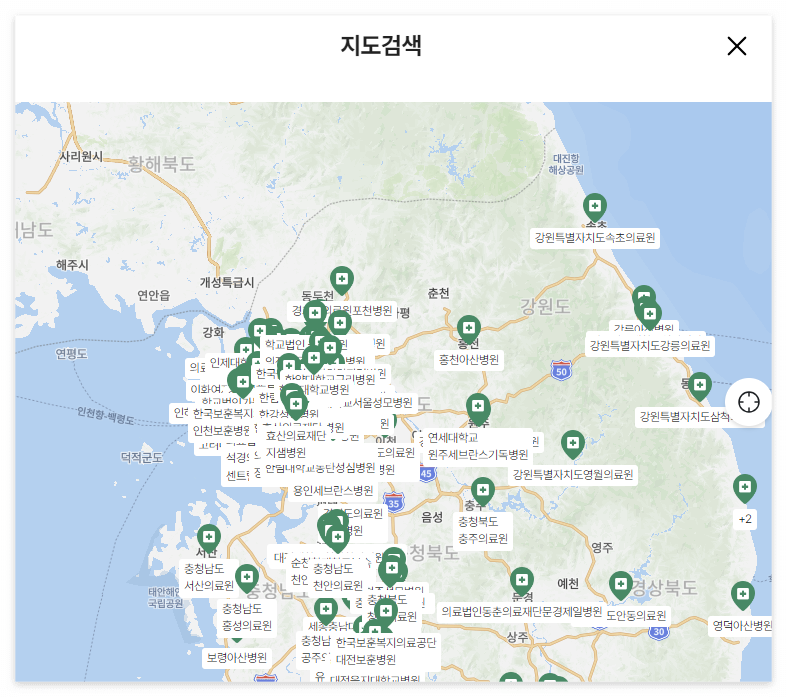This screenshot has width=787, height=697.
Task: Select the 홍성의료원 marker pin
Action: click(247, 578)
